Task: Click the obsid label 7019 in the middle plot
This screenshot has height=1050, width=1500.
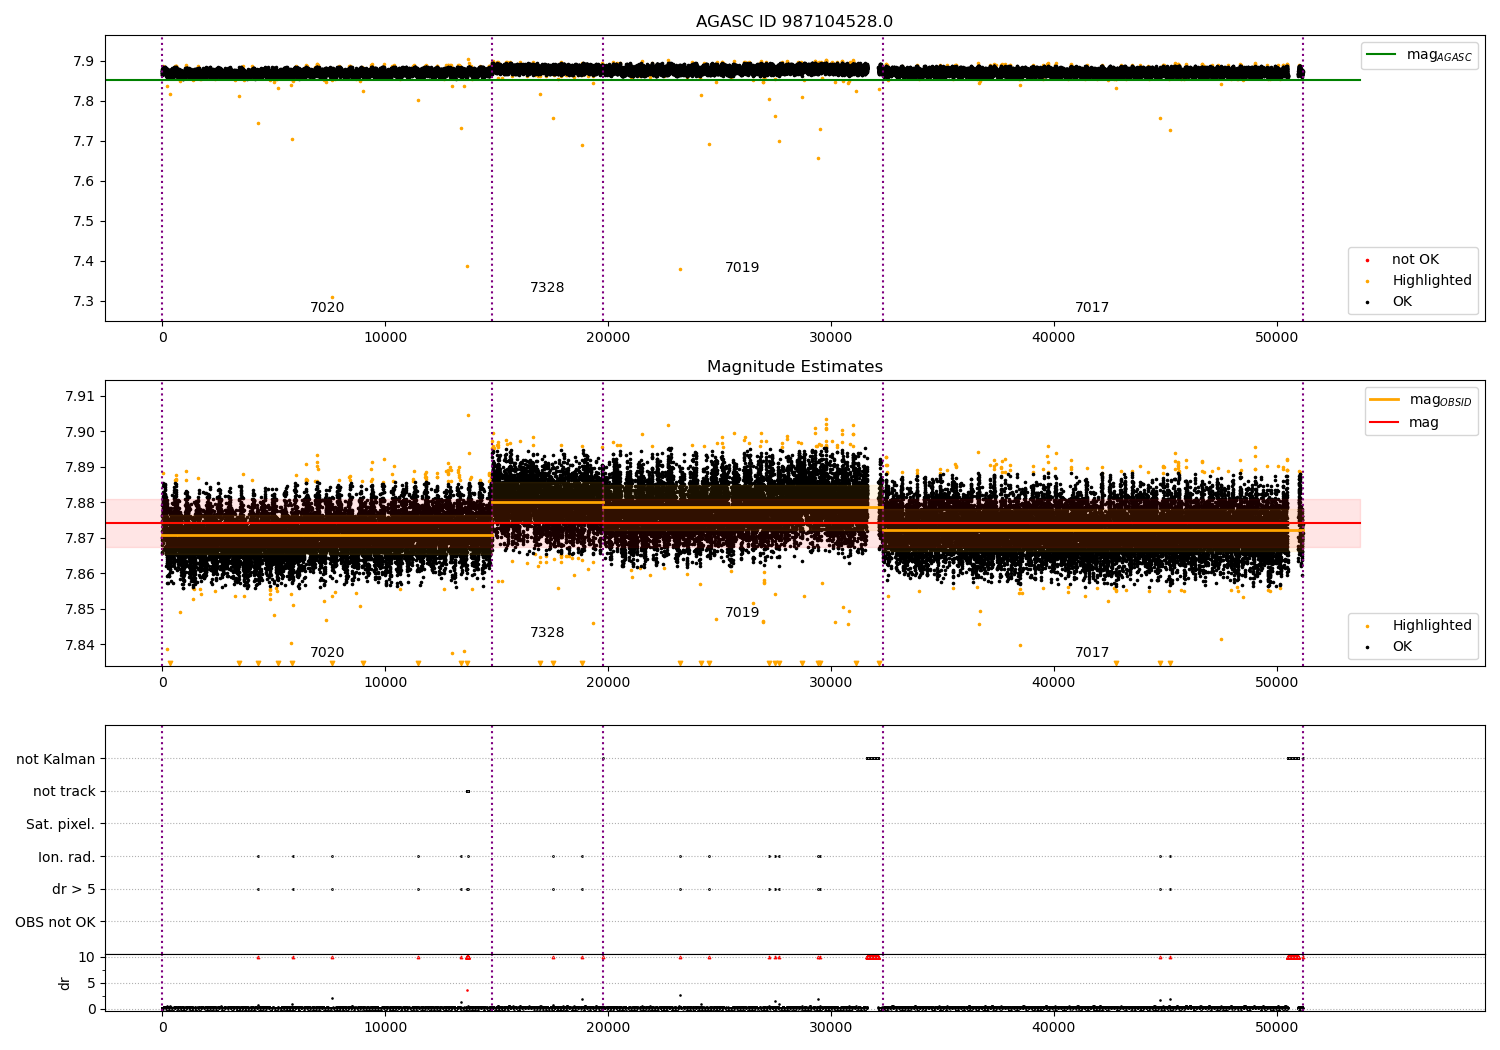Action: click(742, 613)
